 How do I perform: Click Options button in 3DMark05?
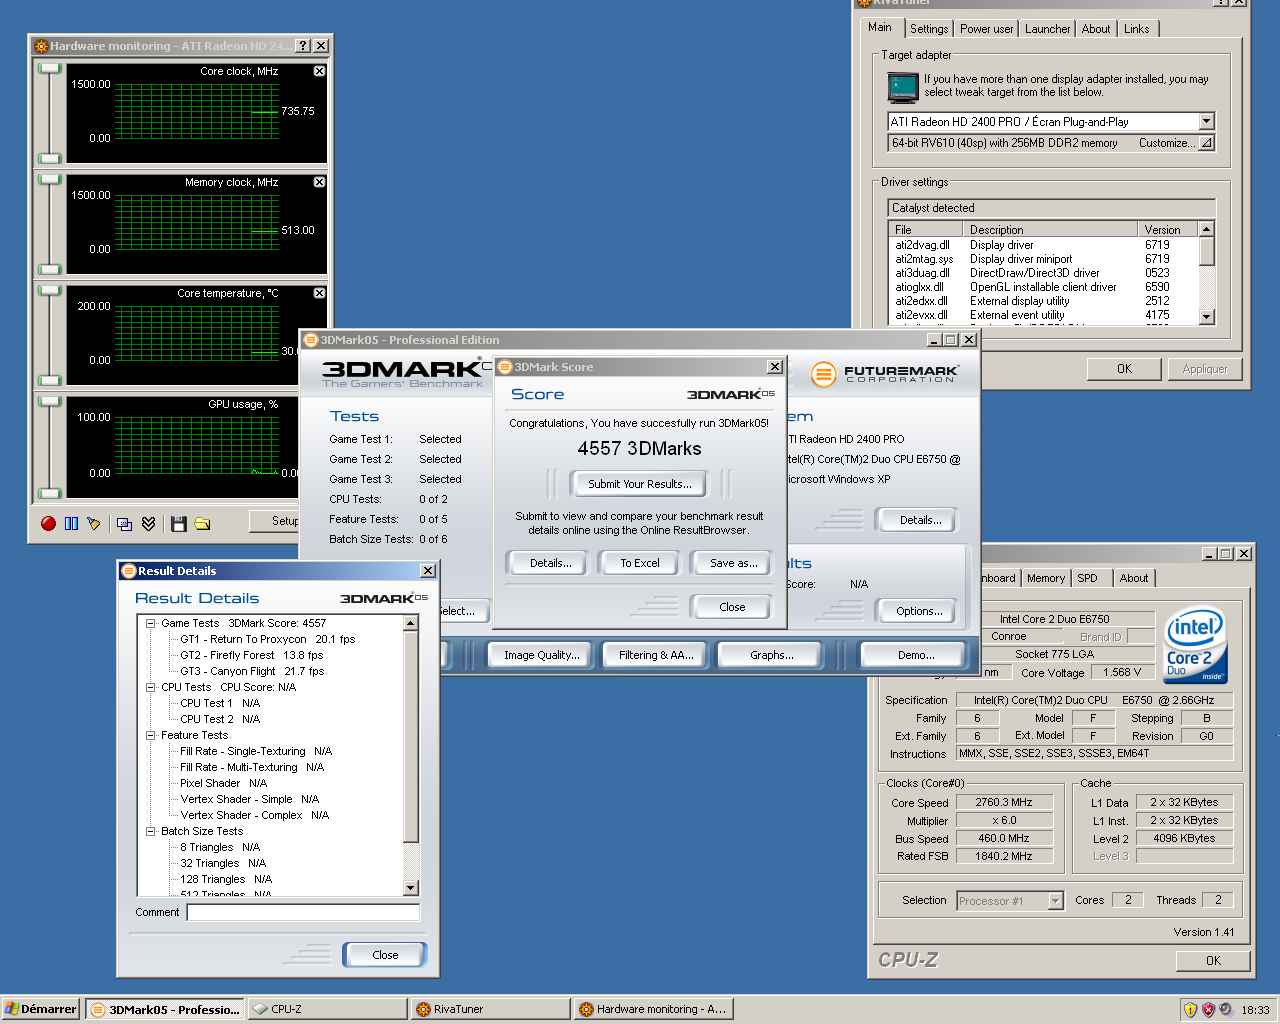(919, 611)
